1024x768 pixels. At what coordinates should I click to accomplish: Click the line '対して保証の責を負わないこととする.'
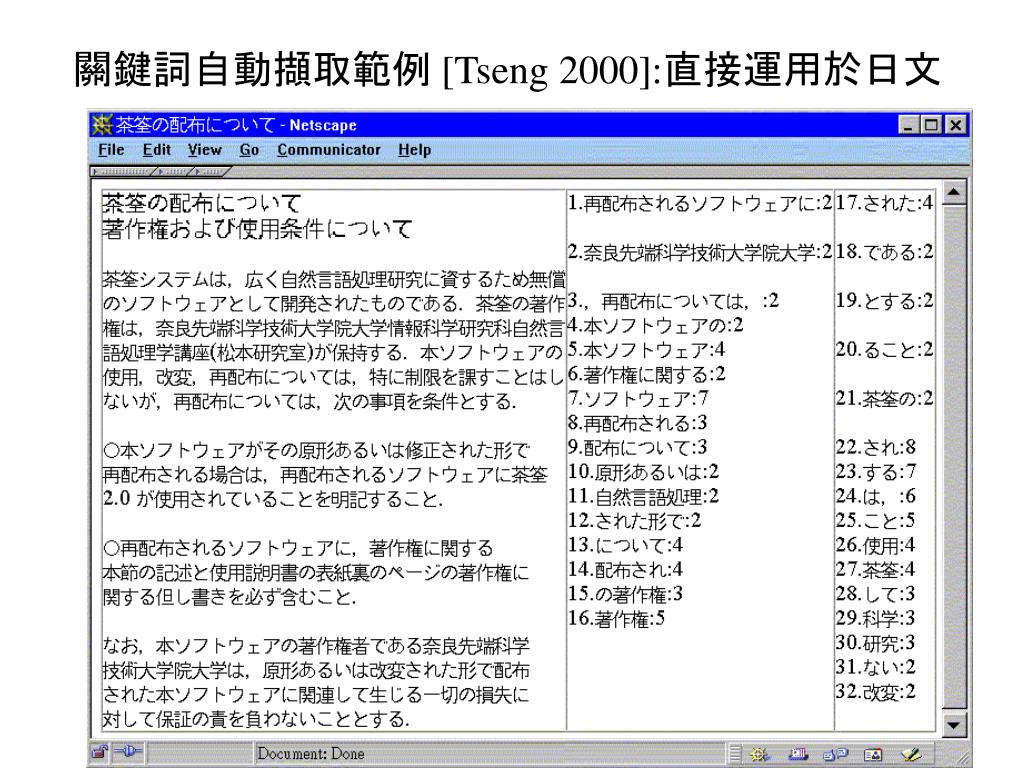pyautogui.click(x=257, y=719)
